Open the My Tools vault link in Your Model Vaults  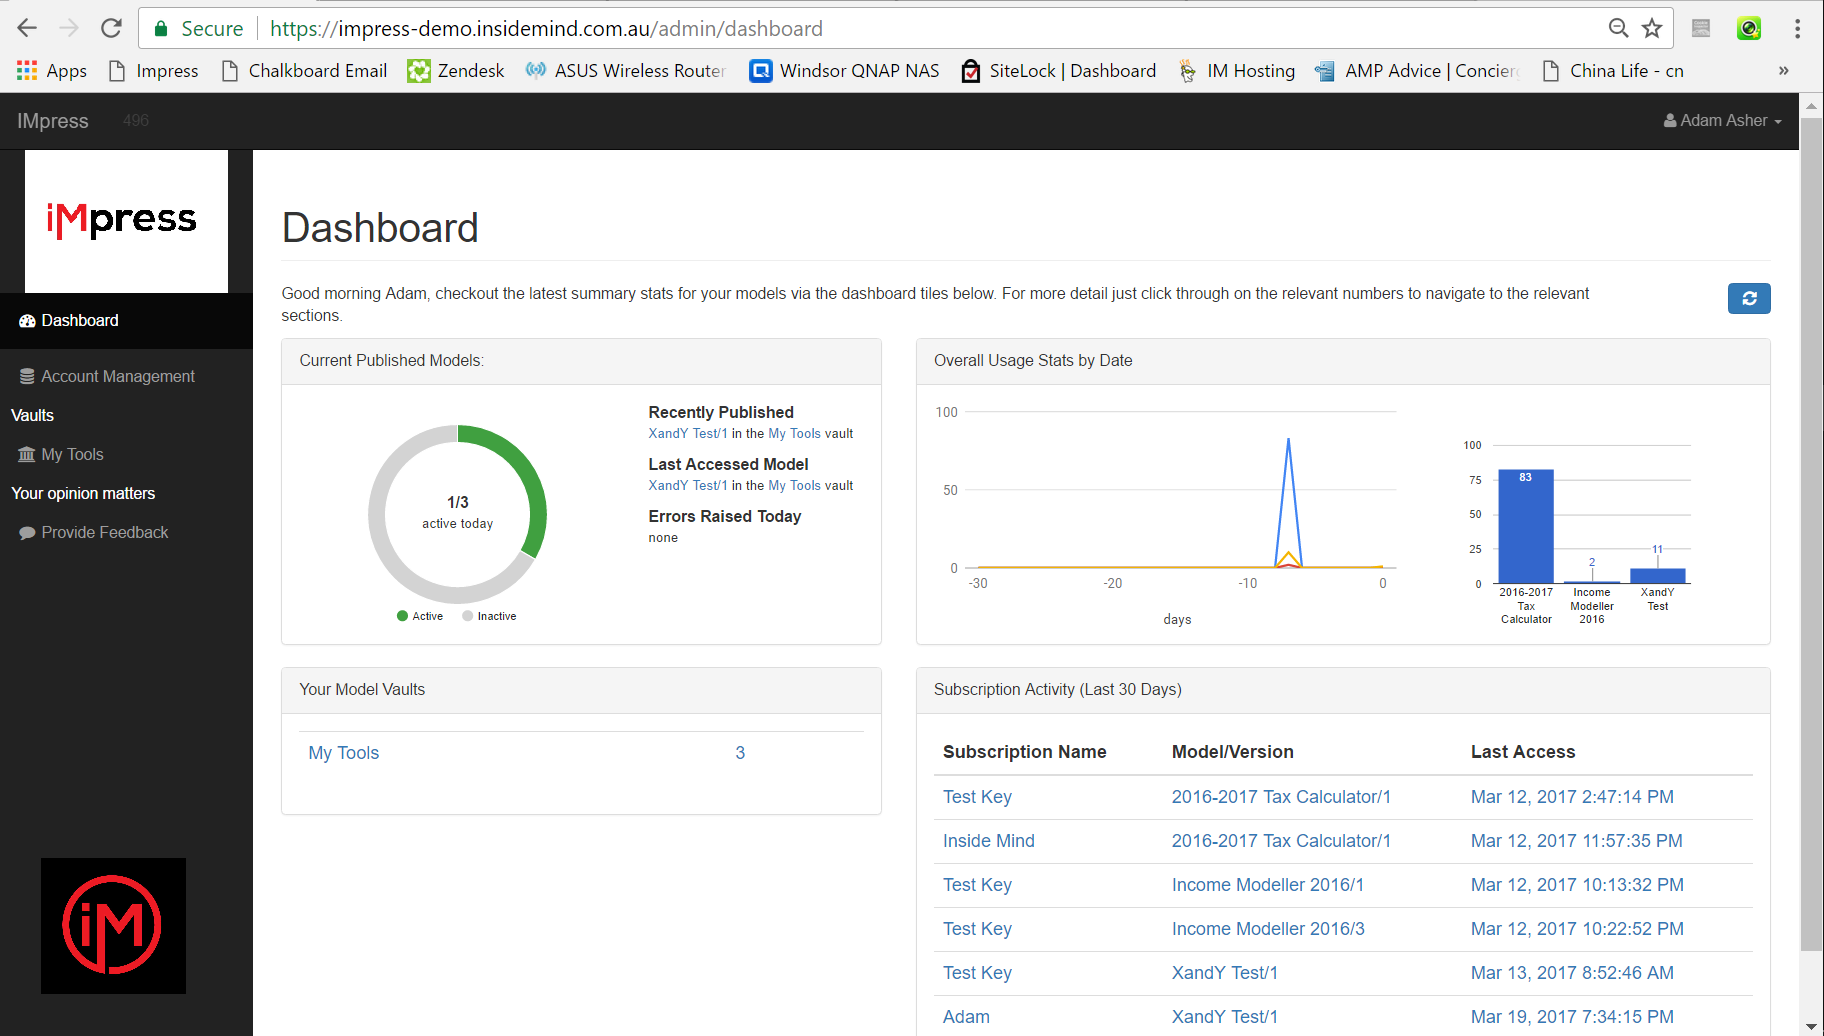coord(343,753)
